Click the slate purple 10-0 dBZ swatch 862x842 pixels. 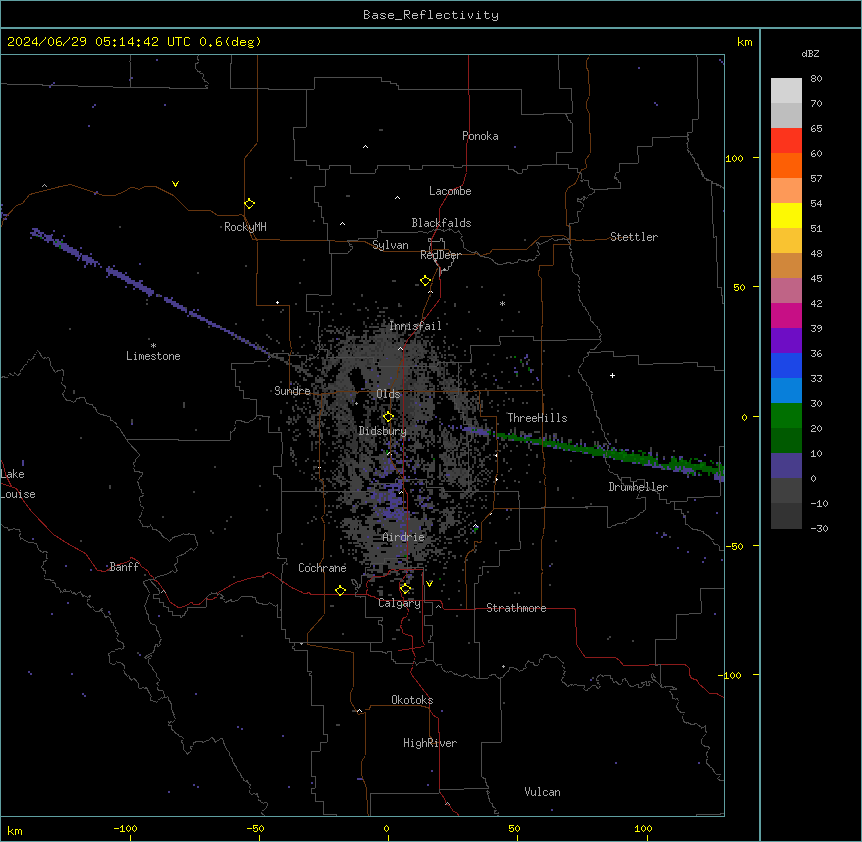pyautogui.click(x=786, y=466)
